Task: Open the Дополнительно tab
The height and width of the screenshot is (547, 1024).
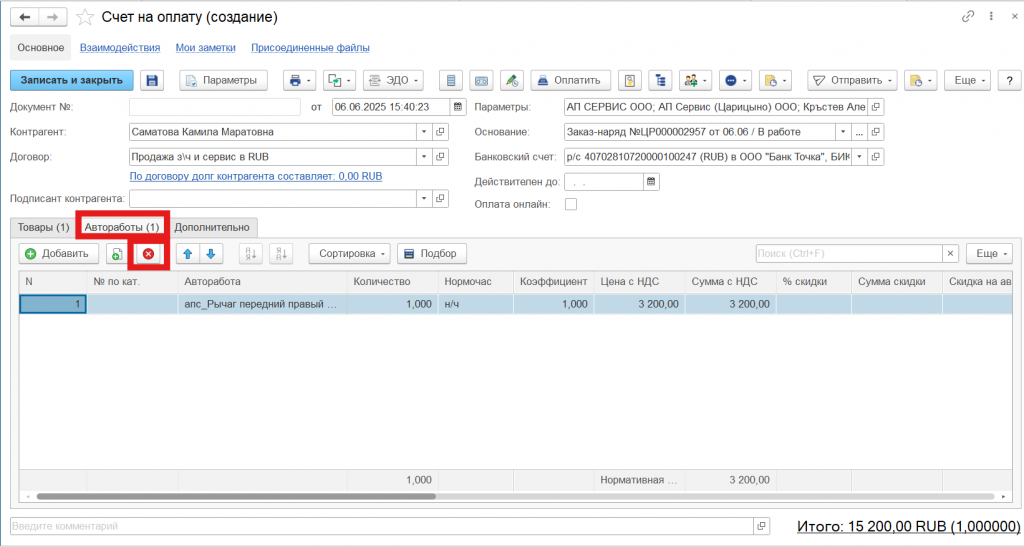Action: [x=212, y=227]
